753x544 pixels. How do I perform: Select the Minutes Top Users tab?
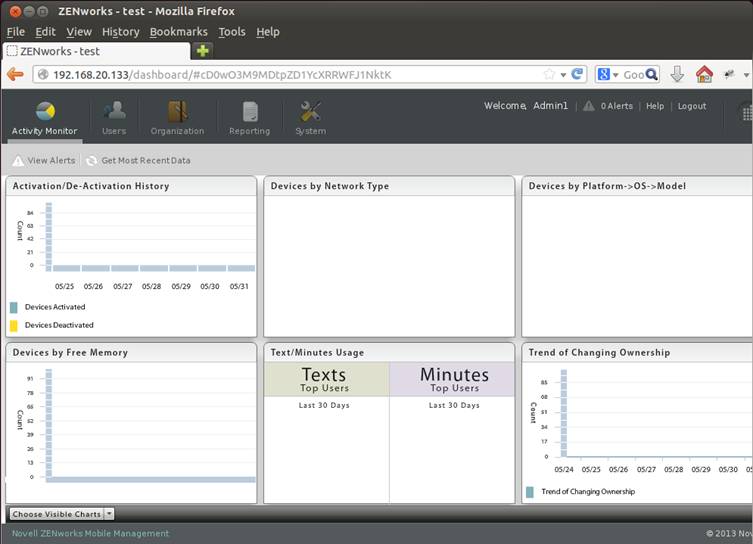click(452, 379)
